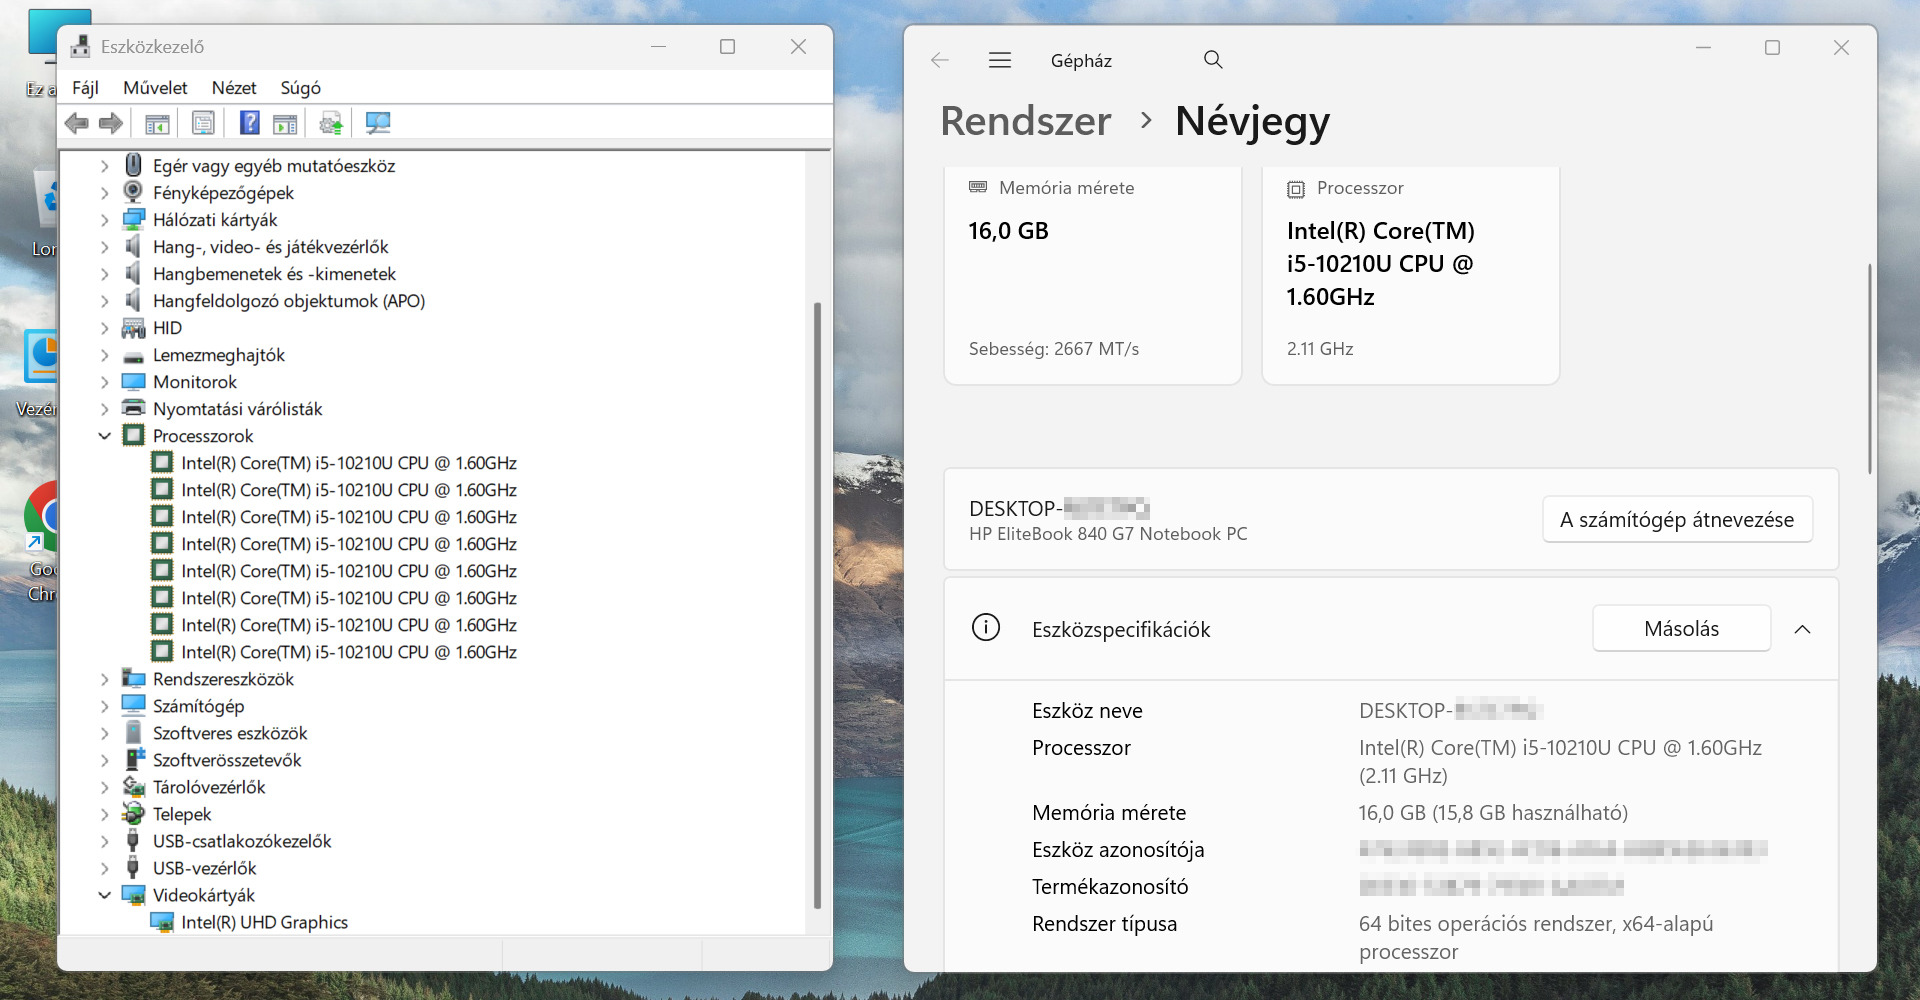Click the display icon next to Monitorok

[133, 382]
